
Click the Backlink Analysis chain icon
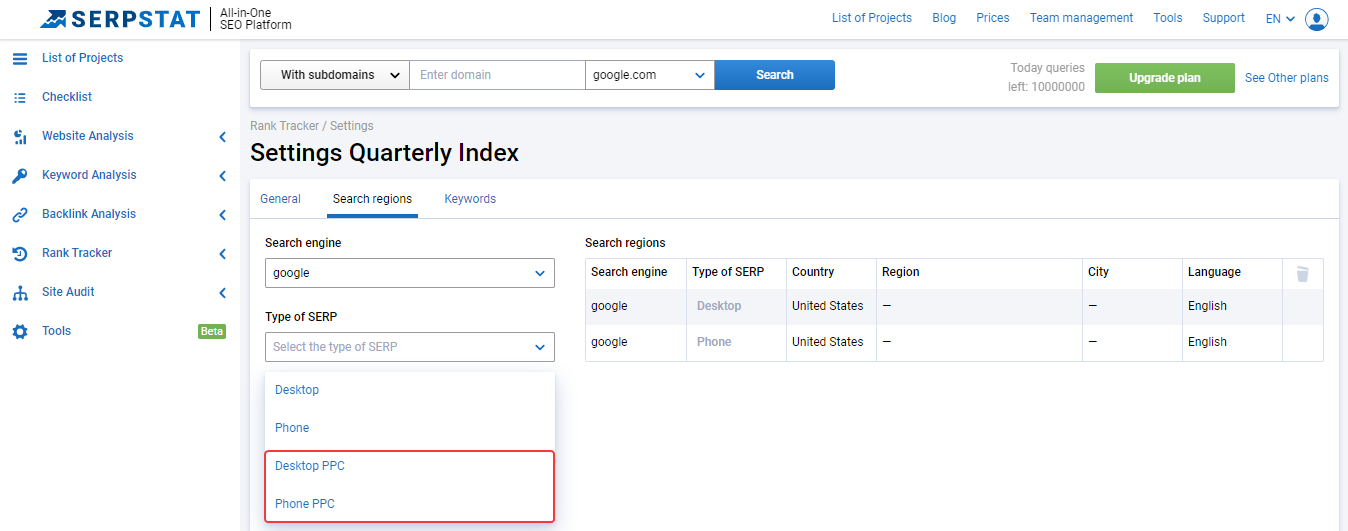coord(20,214)
